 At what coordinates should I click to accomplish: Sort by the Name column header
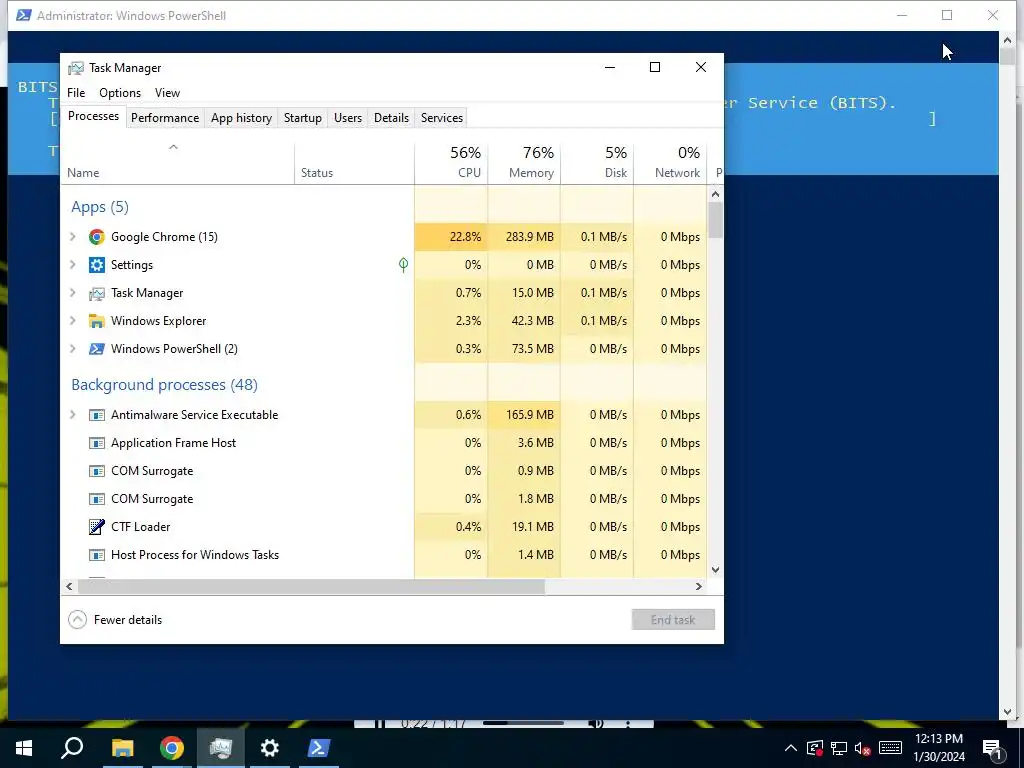177,163
